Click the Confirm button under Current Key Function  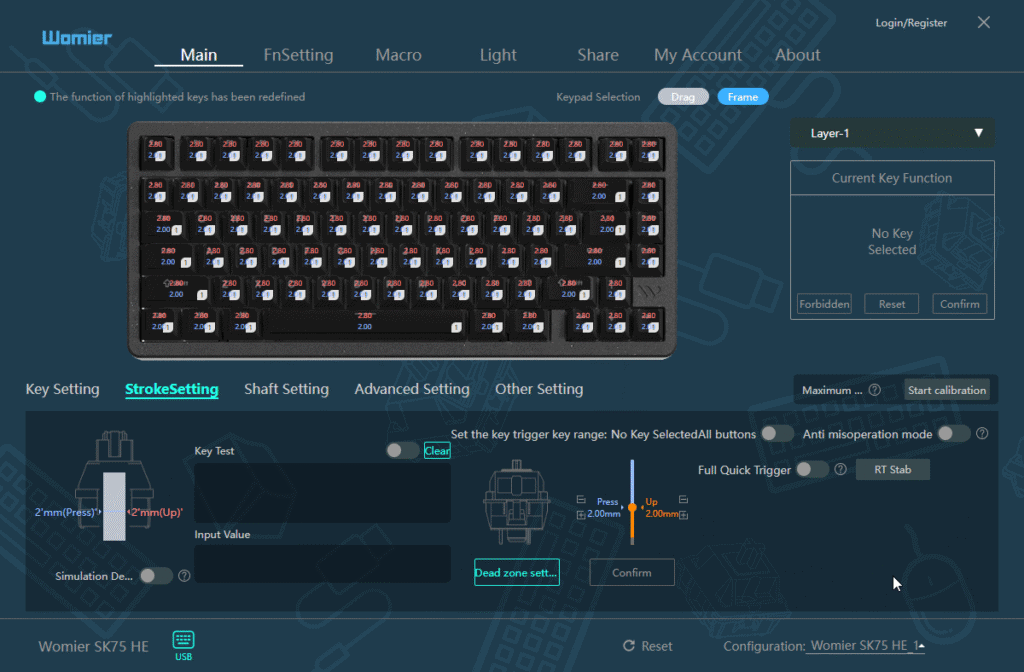point(959,304)
